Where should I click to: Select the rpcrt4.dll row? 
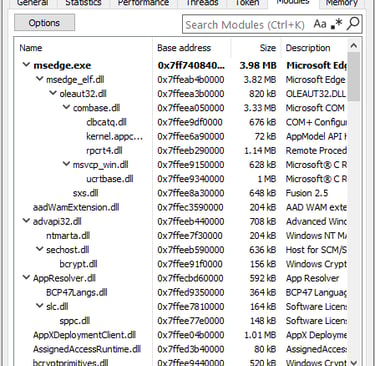point(181,150)
